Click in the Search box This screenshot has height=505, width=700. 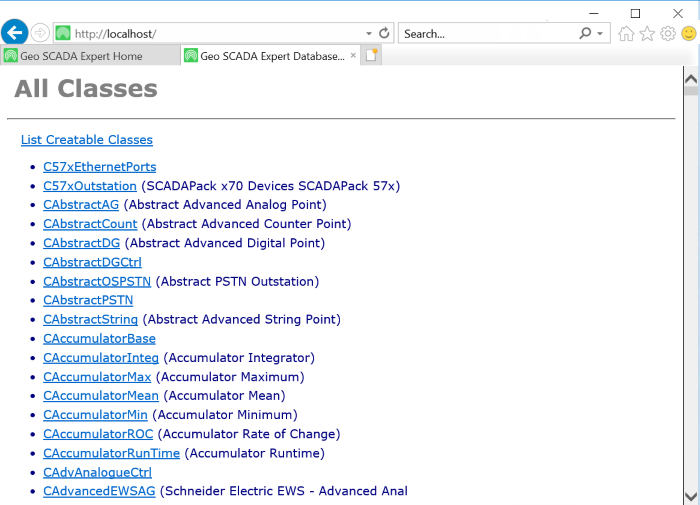[x=488, y=33]
